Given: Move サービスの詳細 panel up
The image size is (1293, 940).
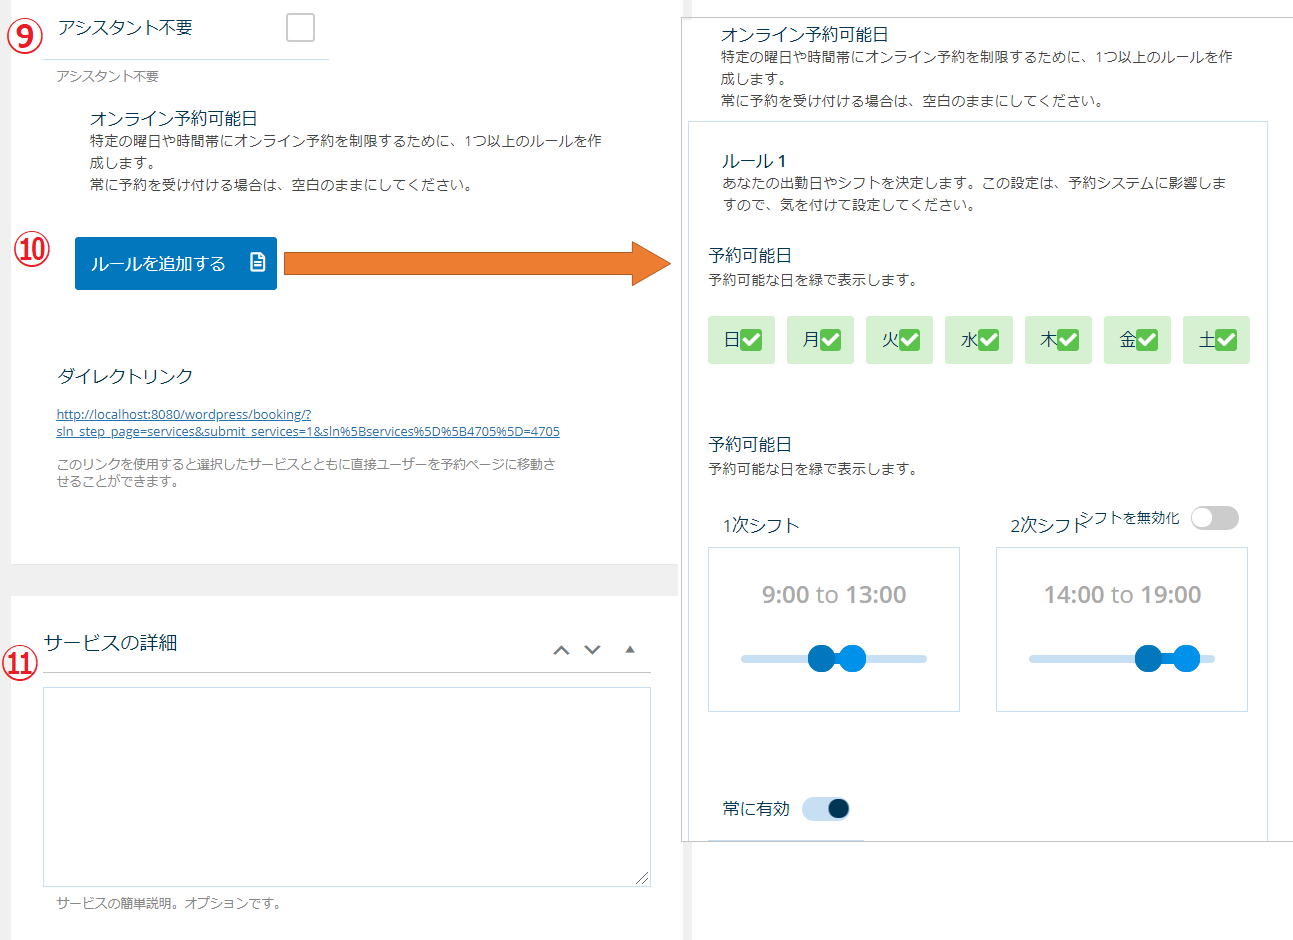Looking at the screenshot, I should pyautogui.click(x=561, y=650).
